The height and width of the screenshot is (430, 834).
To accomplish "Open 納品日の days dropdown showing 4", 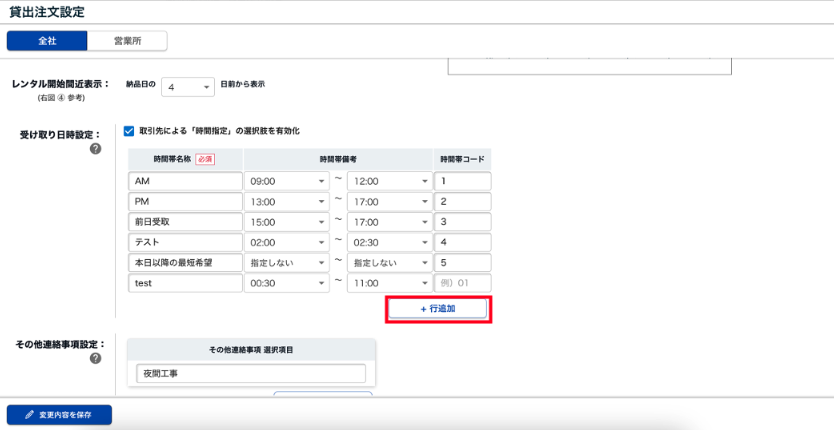I will (188, 87).
